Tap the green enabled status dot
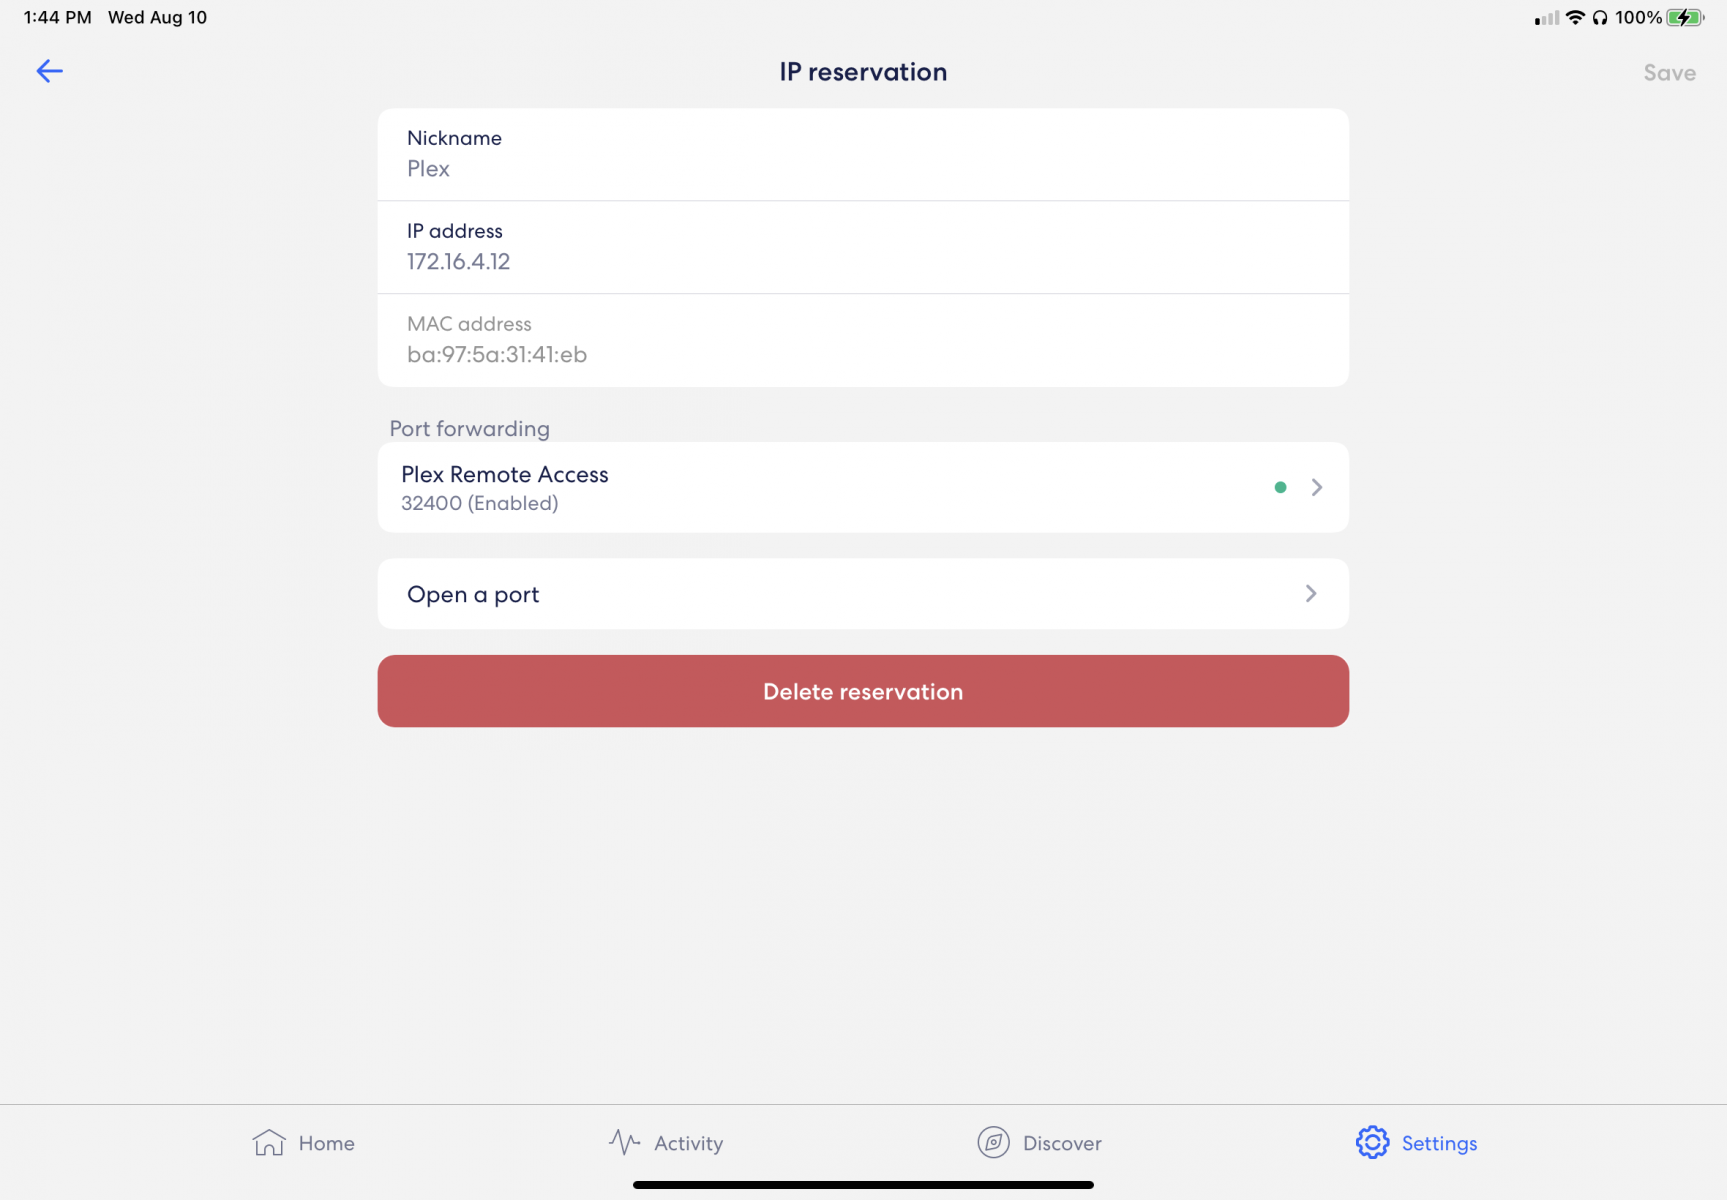The image size is (1727, 1200). (1280, 488)
